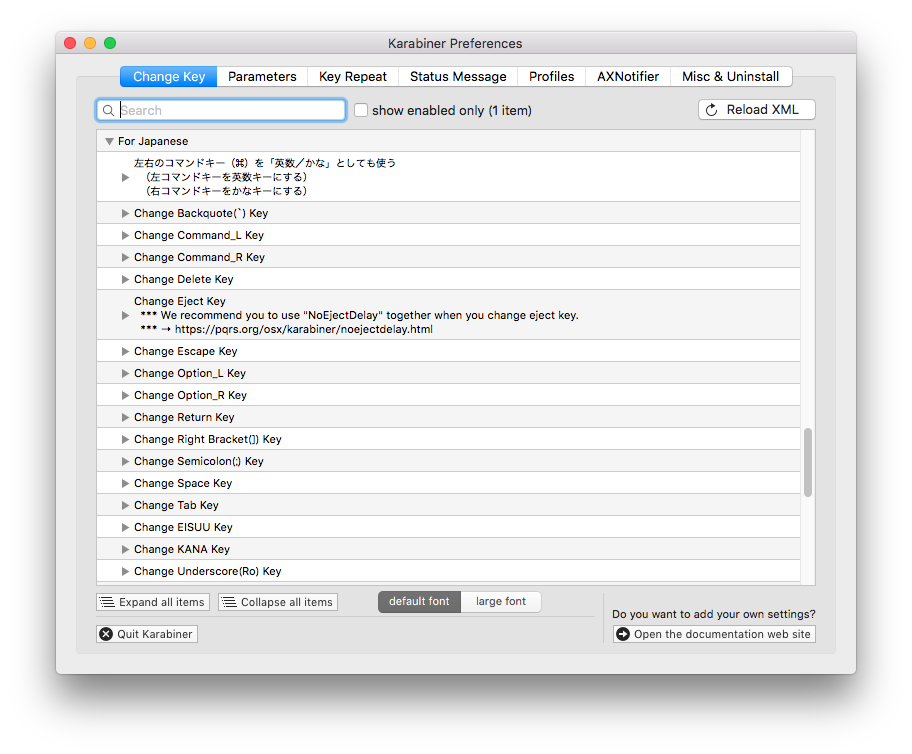This screenshot has height=754, width=912.
Task: Expand the Change Backquote(`) Key item
Action: coord(125,213)
